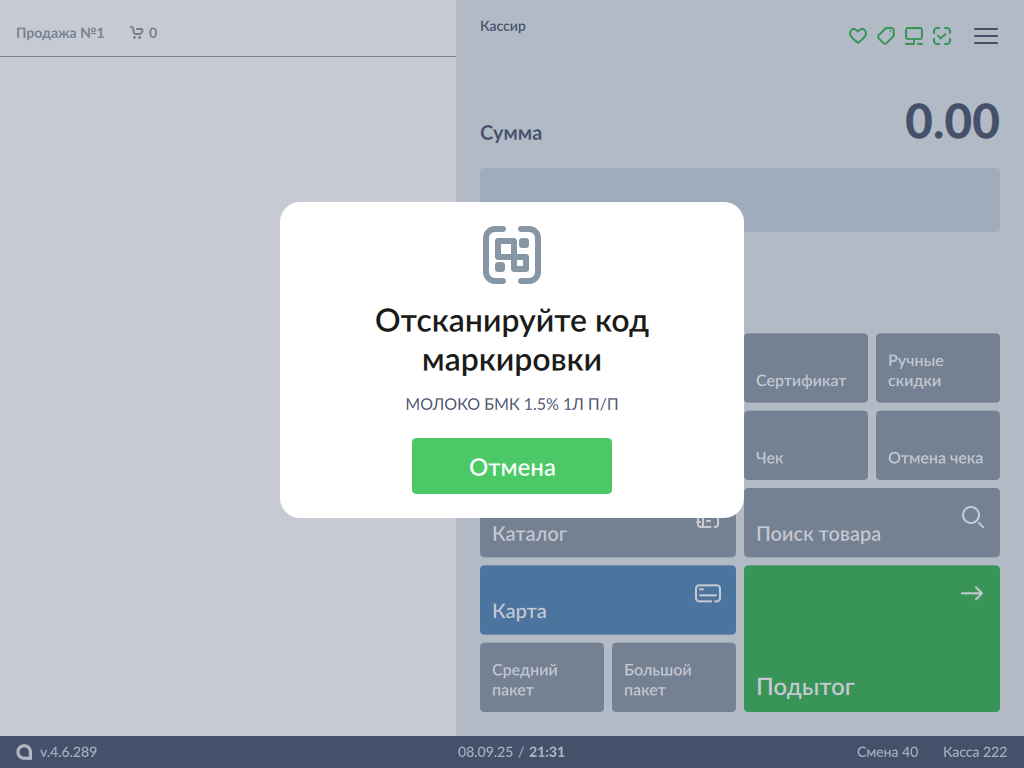
Task: Click the arrow icon on Подытог
Action: (x=971, y=594)
